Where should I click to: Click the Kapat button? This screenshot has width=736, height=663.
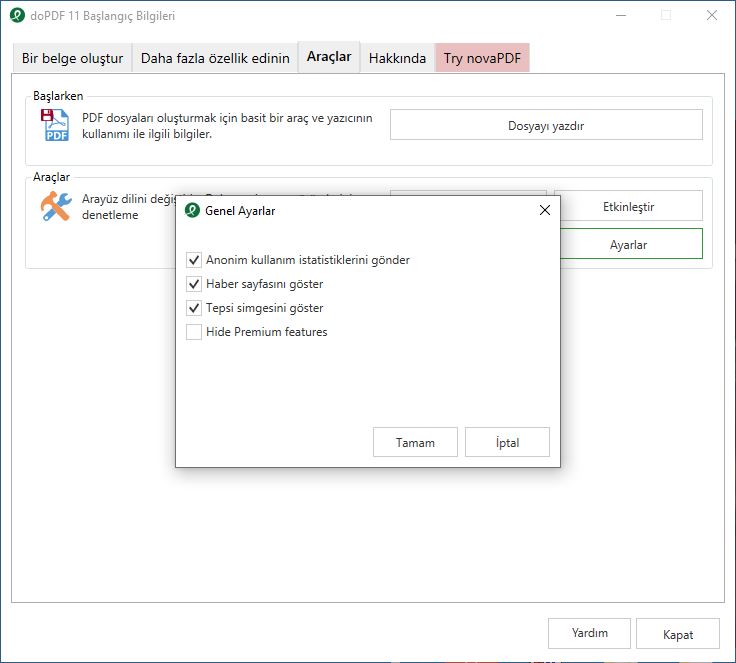pyautogui.click(x=678, y=634)
